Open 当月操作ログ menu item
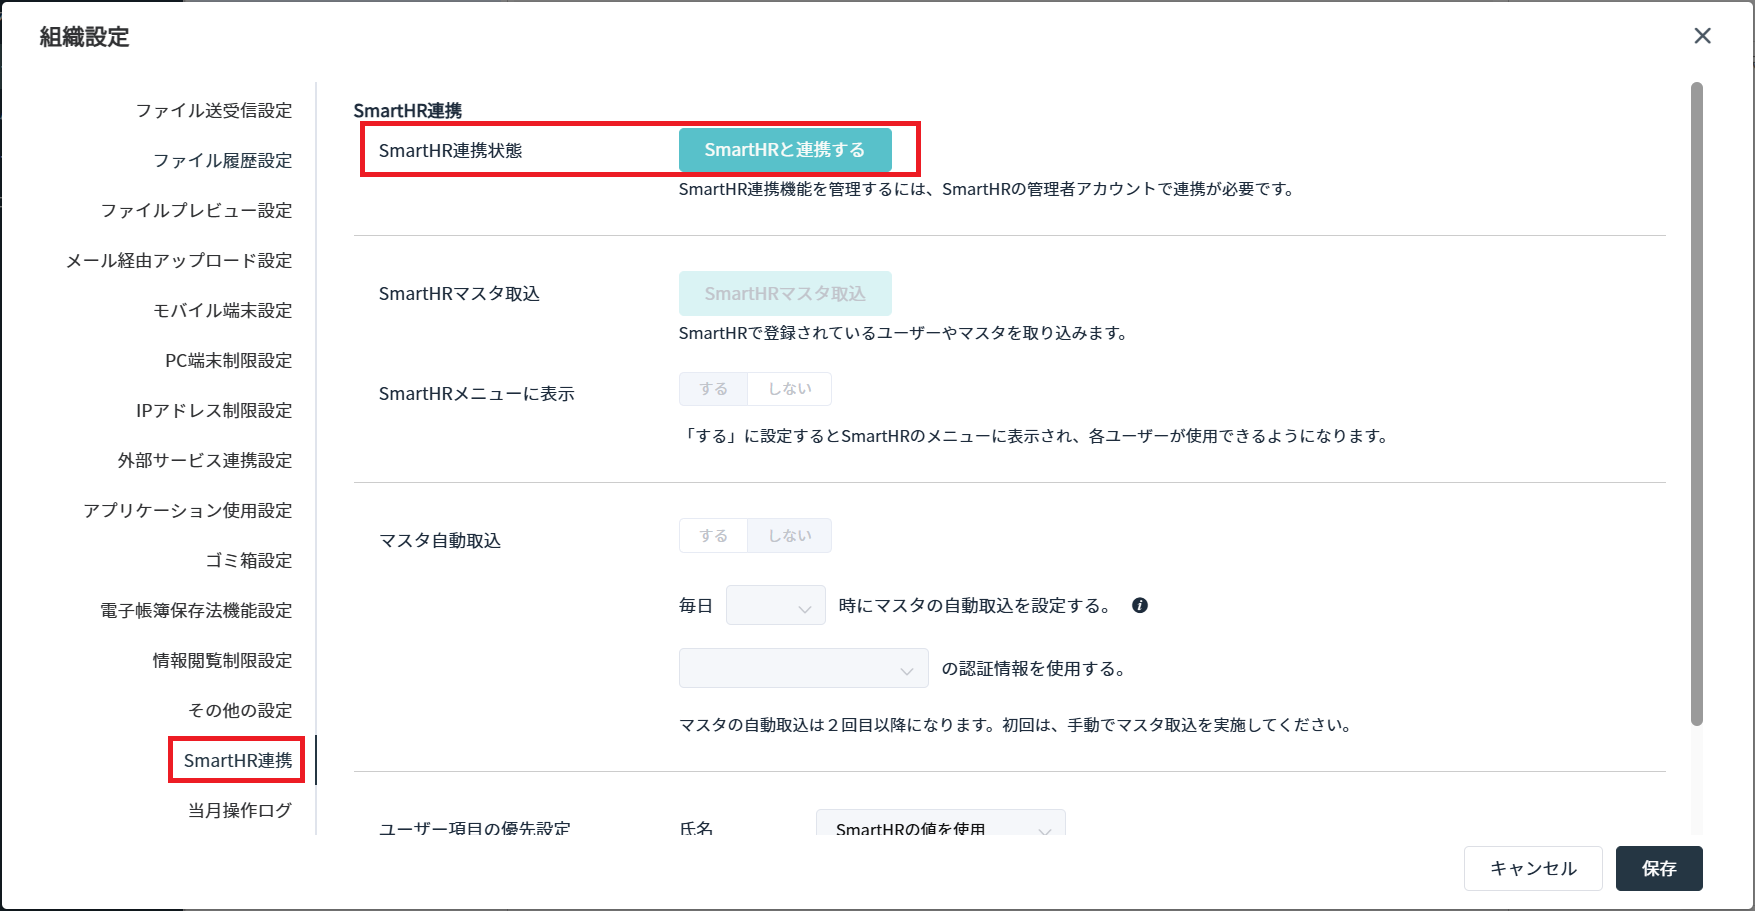This screenshot has width=1755, height=911. 240,810
